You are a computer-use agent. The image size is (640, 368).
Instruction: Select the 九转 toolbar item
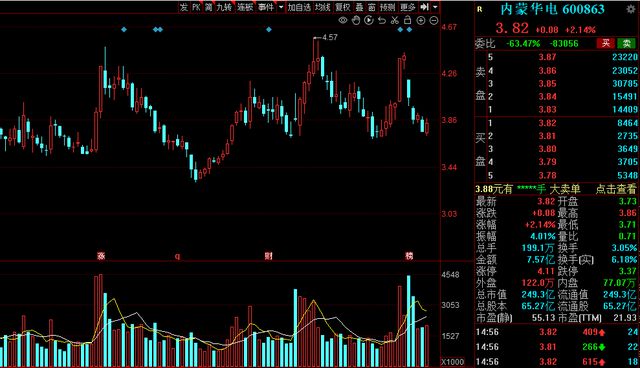pyautogui.click(x=224, y=7)
